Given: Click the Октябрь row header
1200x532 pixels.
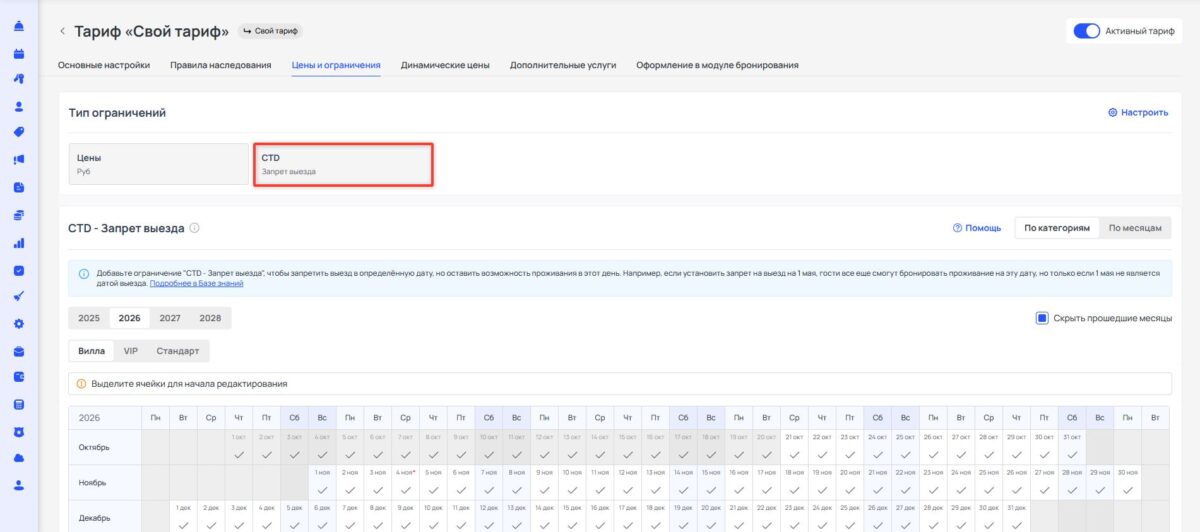Looking at the screenshot, I should [x=105, y=446].
